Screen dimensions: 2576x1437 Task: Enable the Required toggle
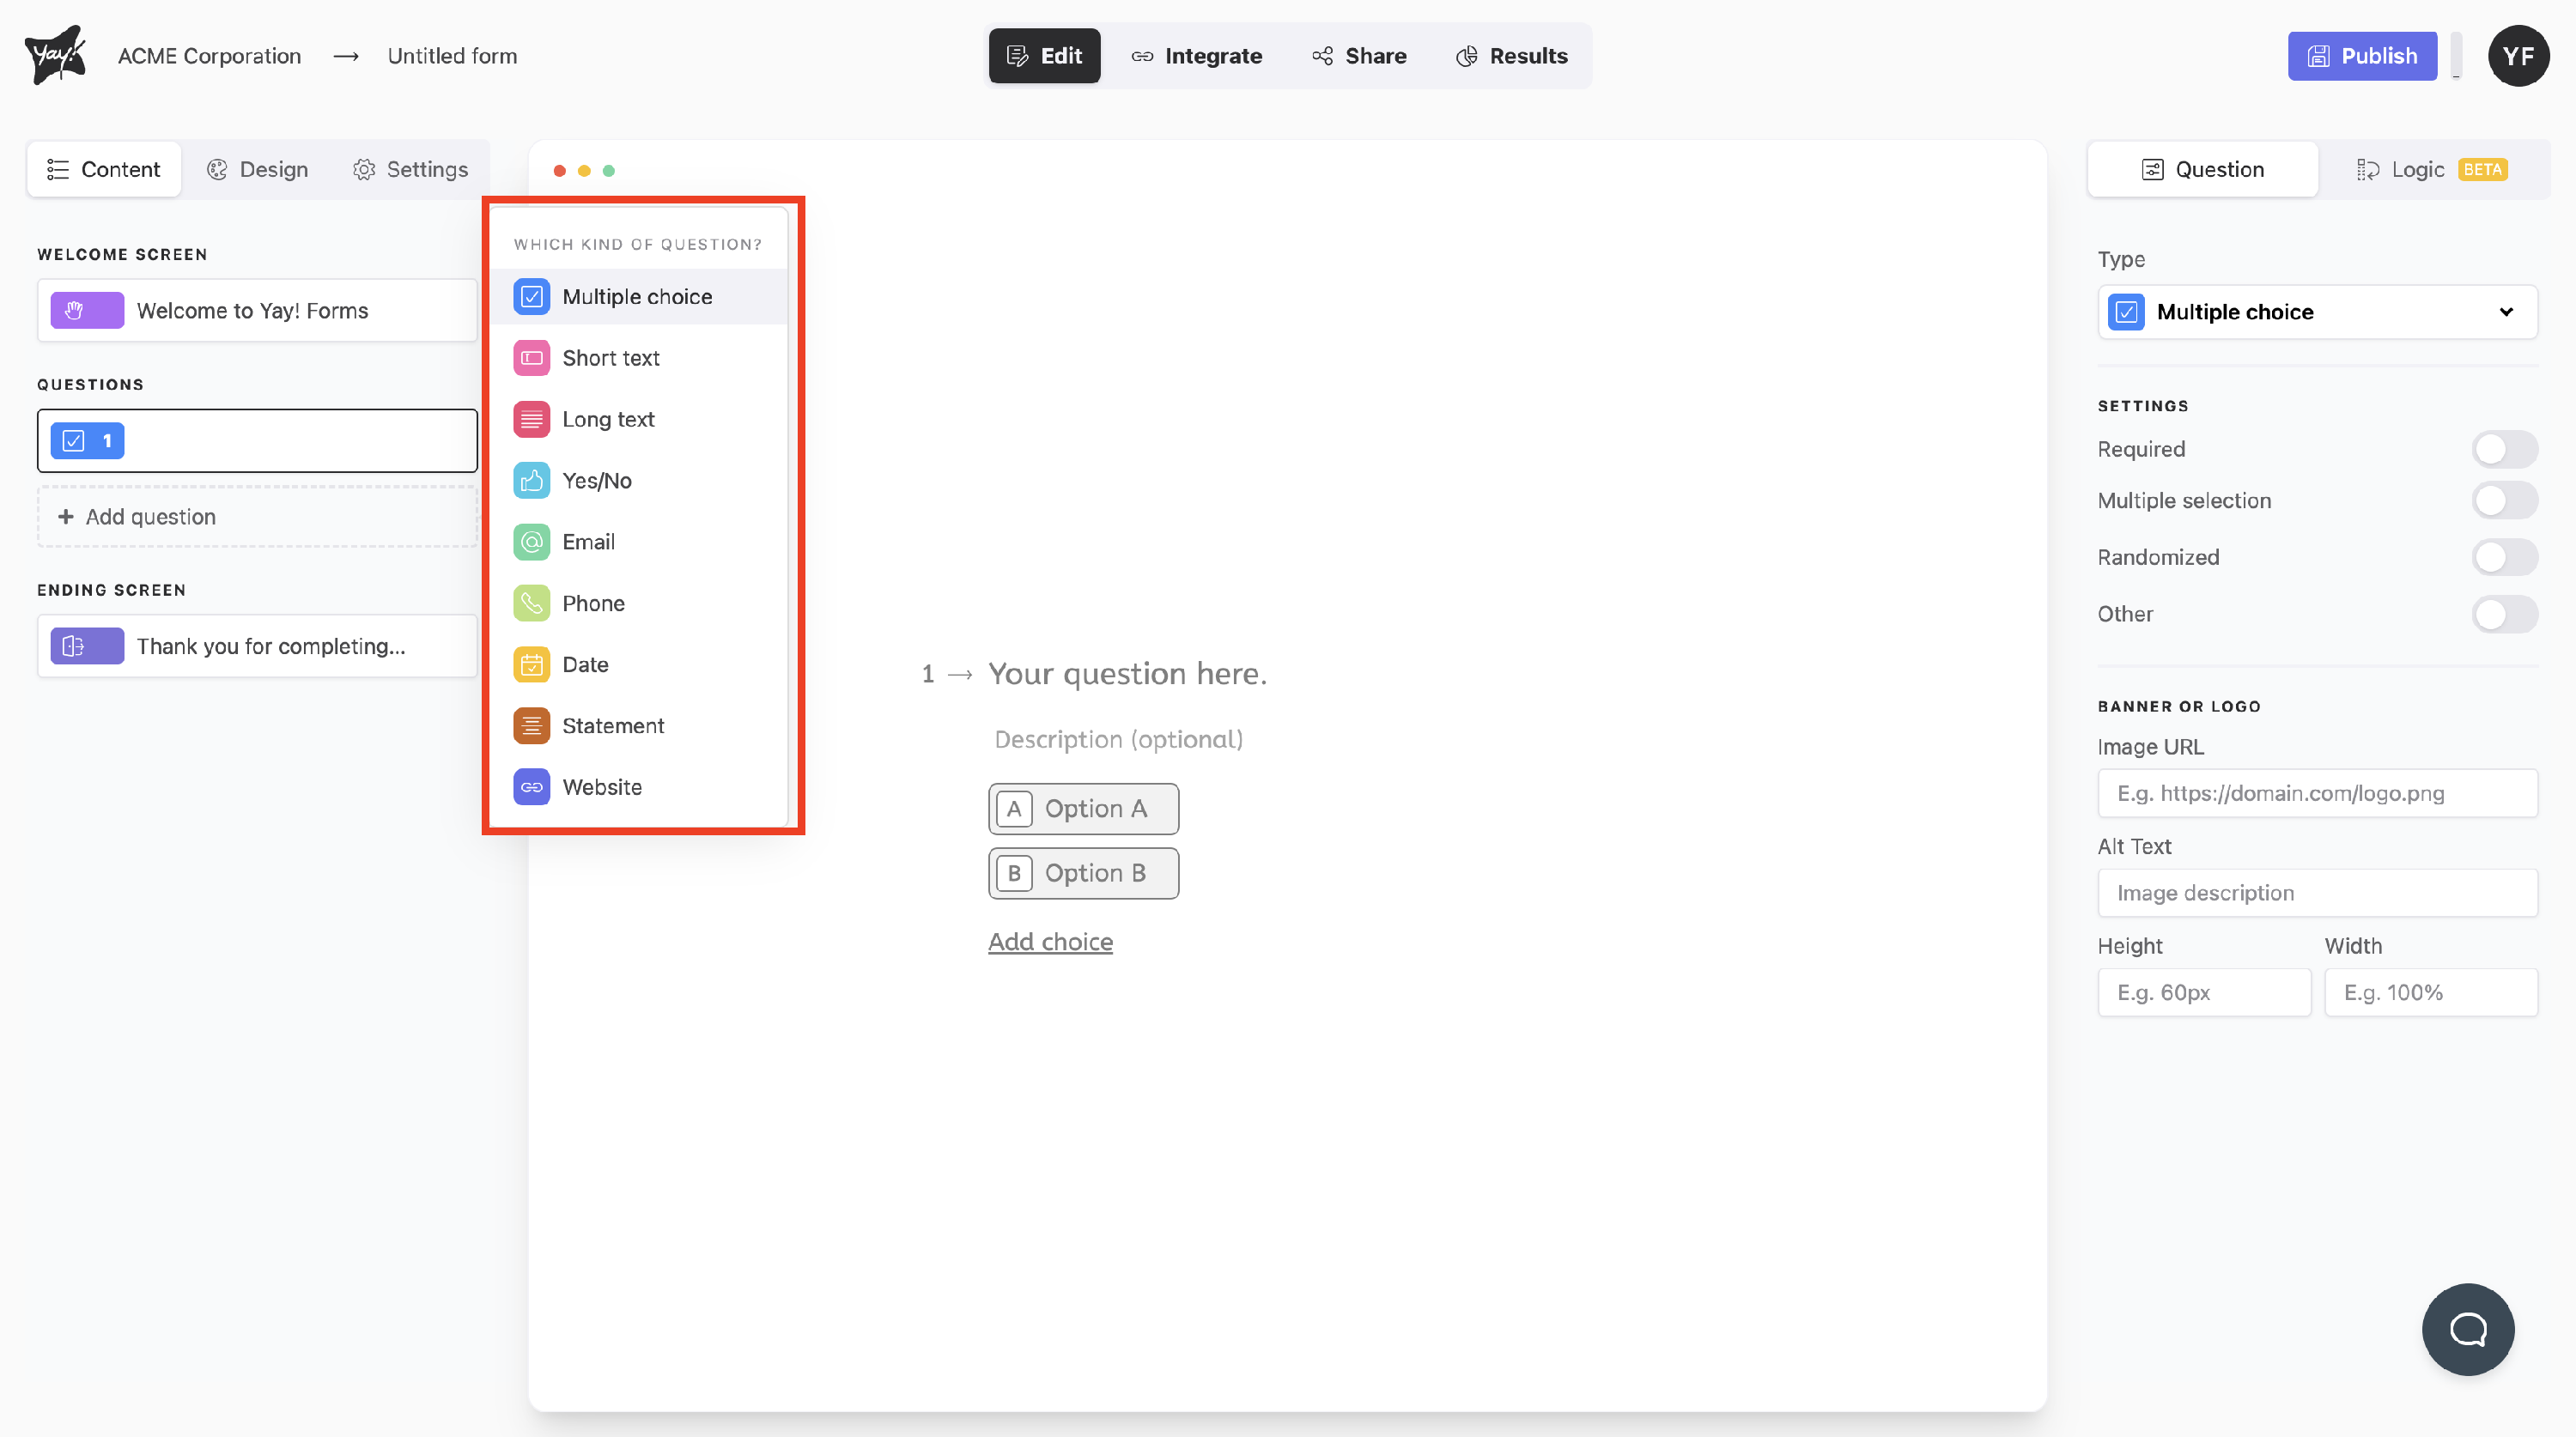(2503, 449)
